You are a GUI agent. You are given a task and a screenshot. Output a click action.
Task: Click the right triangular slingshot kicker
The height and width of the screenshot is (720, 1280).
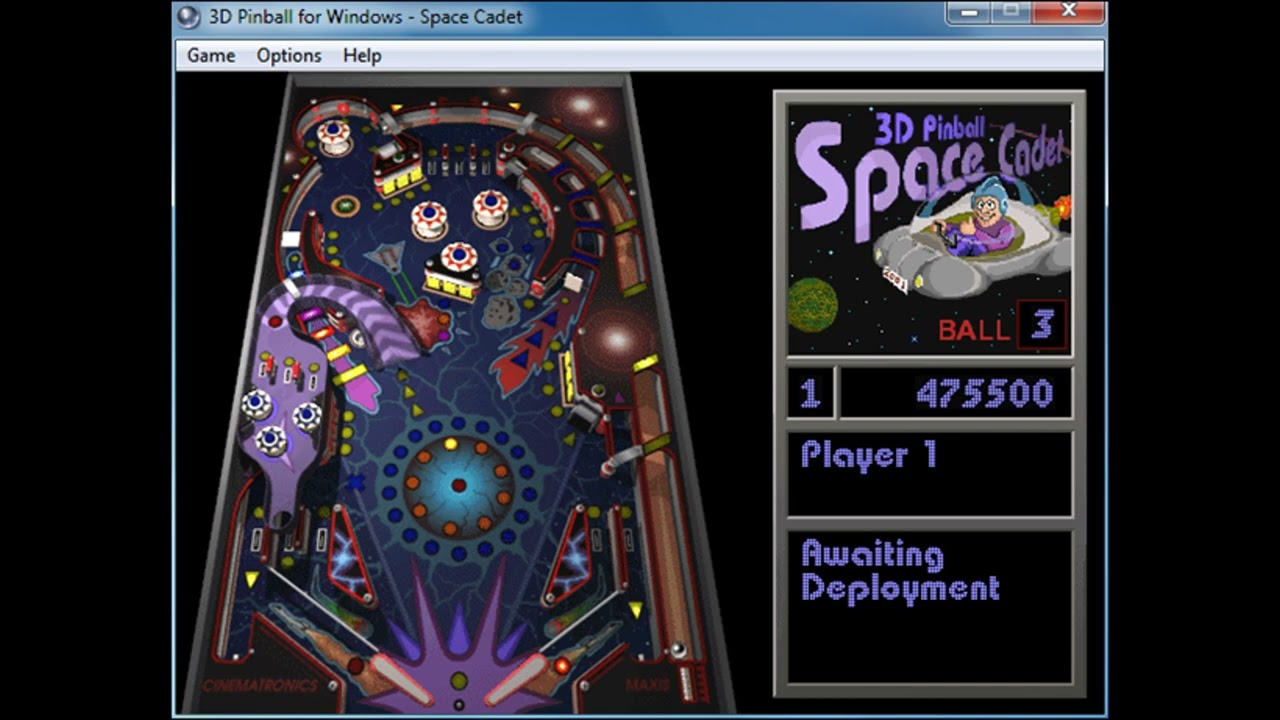pyautogui.click(x=570, y=555)
